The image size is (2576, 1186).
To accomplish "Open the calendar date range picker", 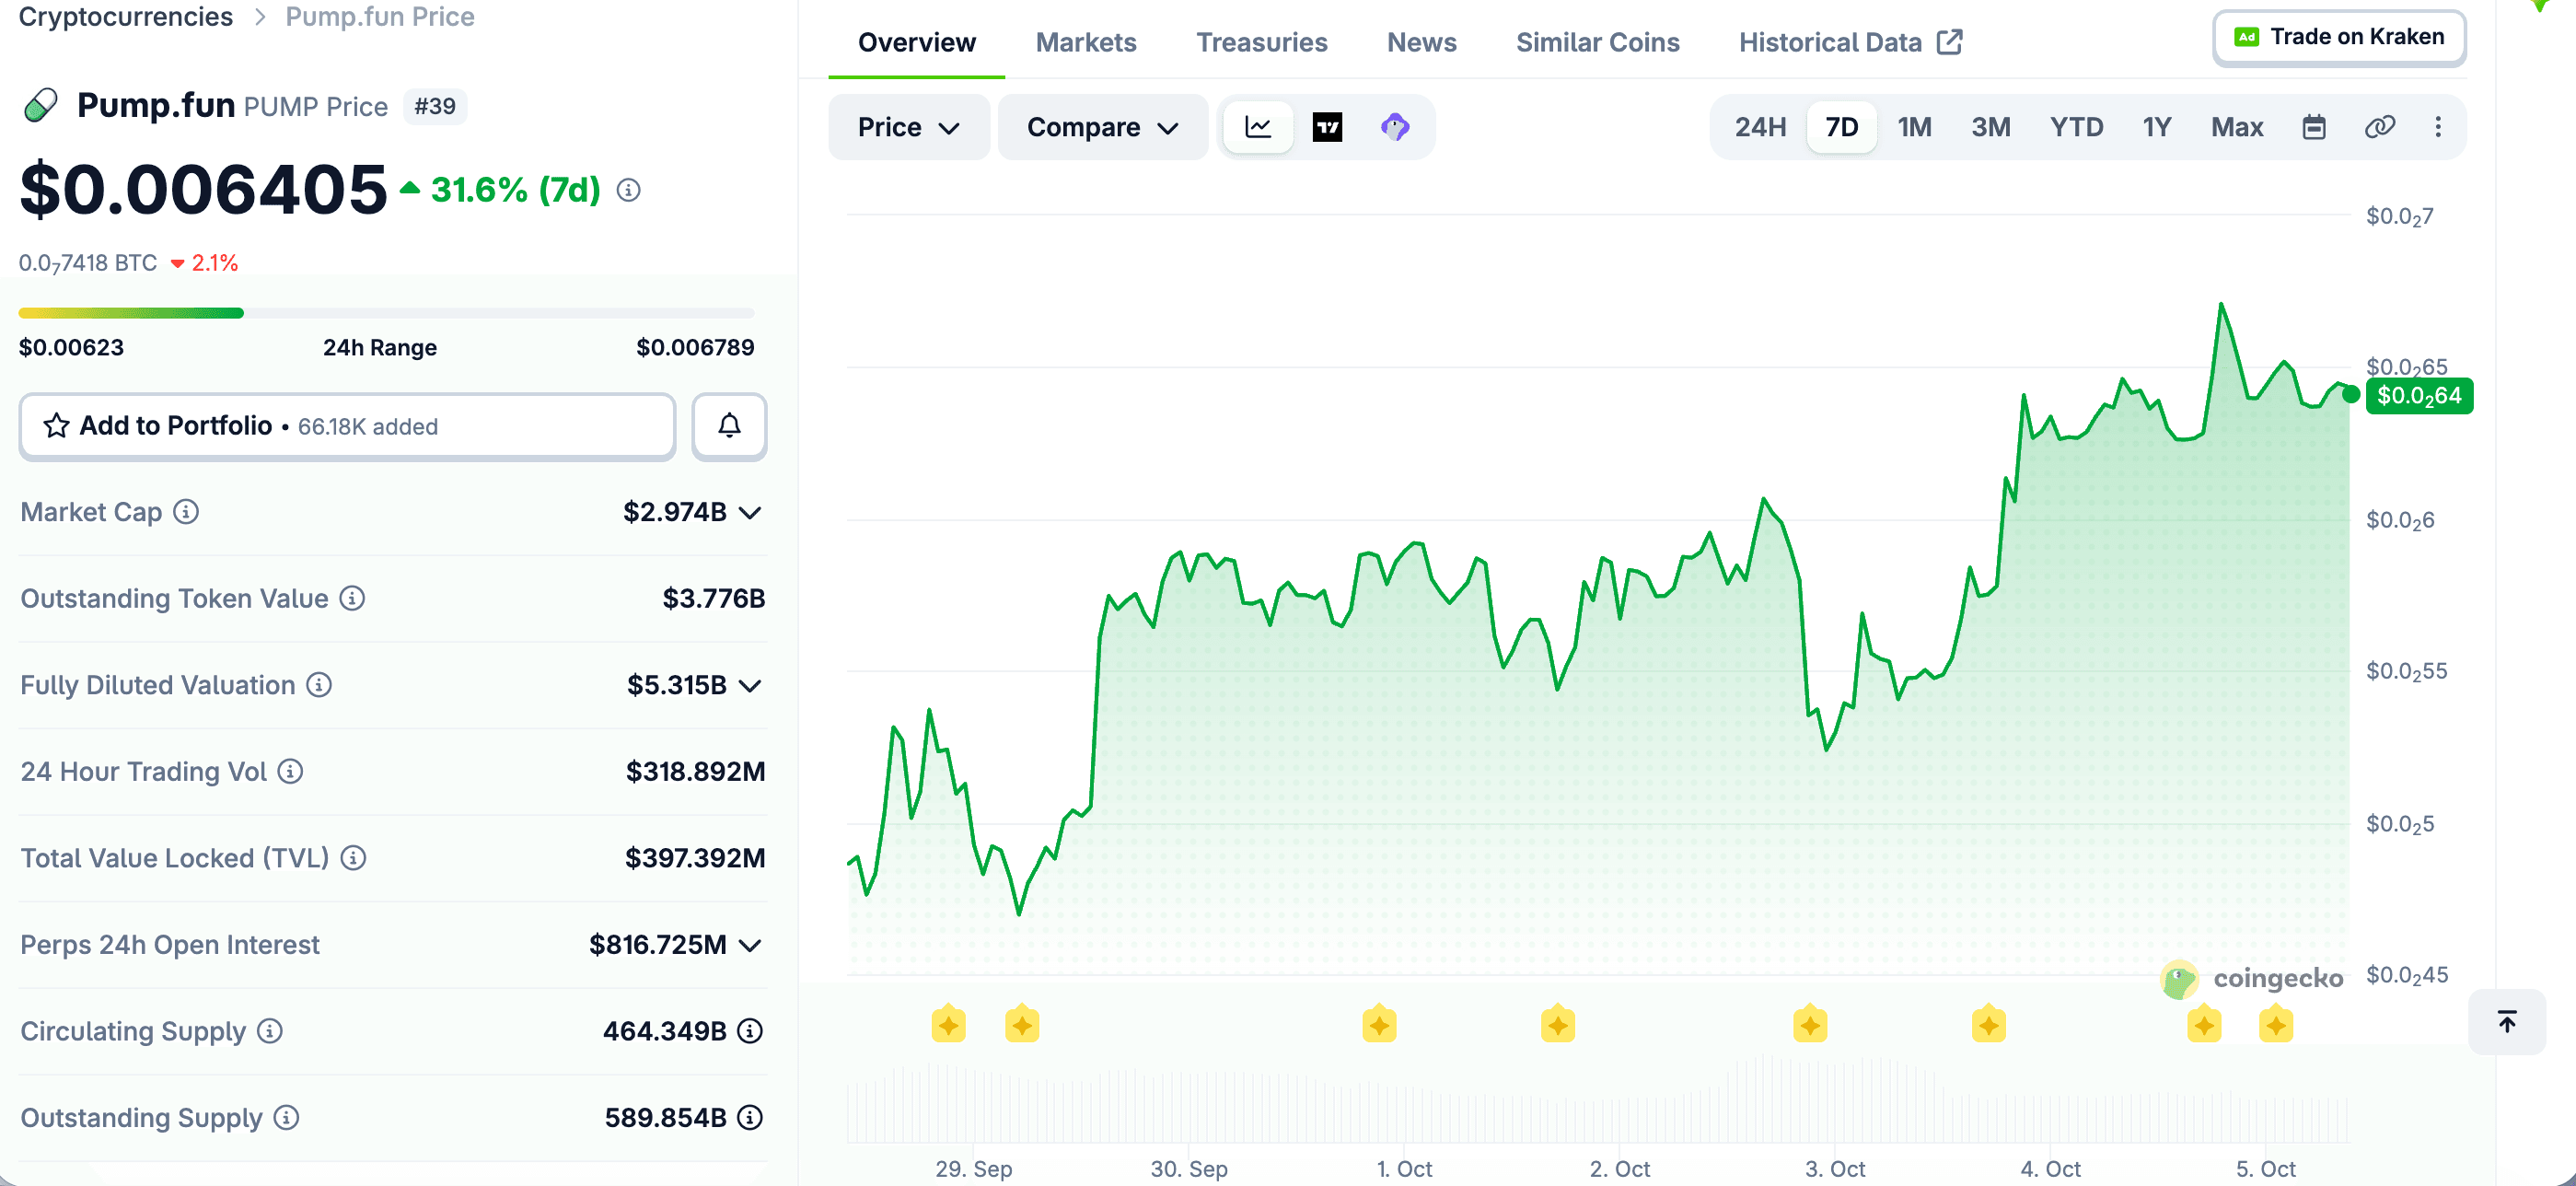I will (x=2313, y=127).
